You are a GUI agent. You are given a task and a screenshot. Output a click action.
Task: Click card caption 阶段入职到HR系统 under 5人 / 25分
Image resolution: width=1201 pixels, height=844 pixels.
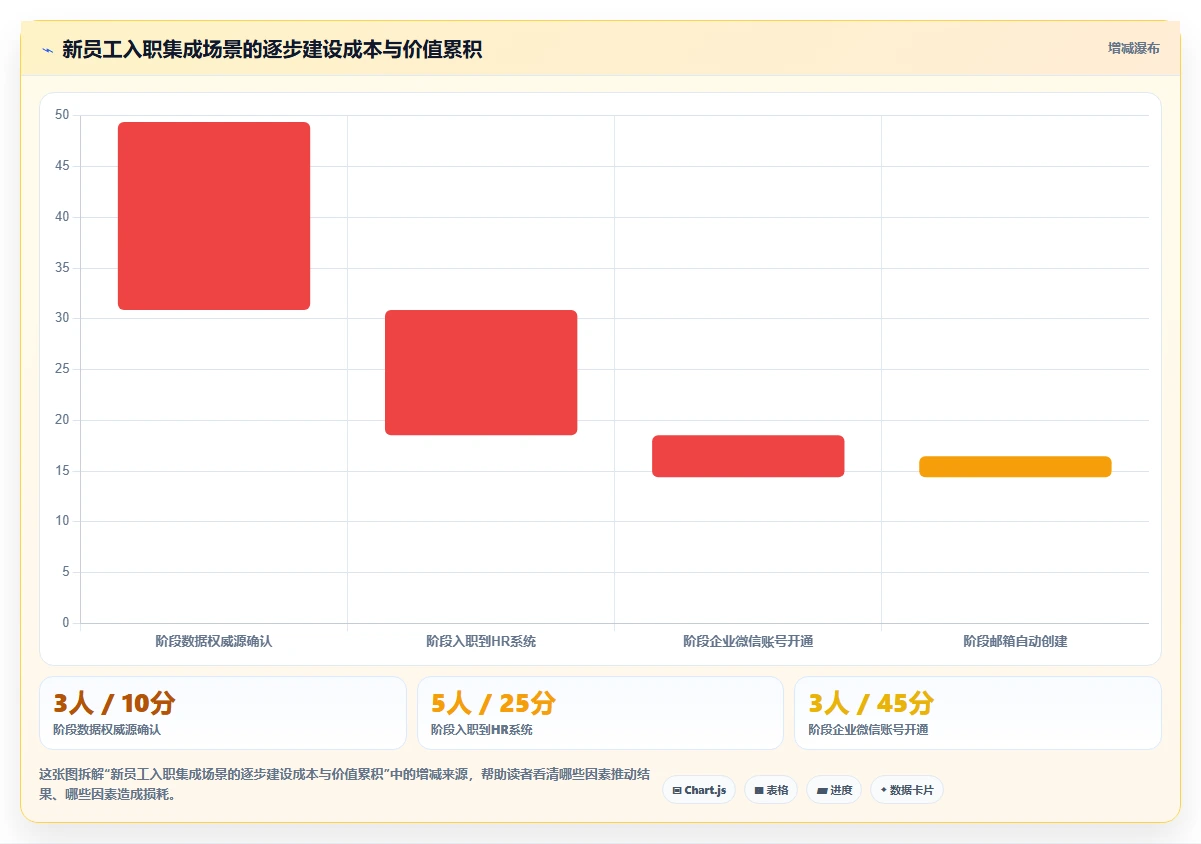[482, 730]
